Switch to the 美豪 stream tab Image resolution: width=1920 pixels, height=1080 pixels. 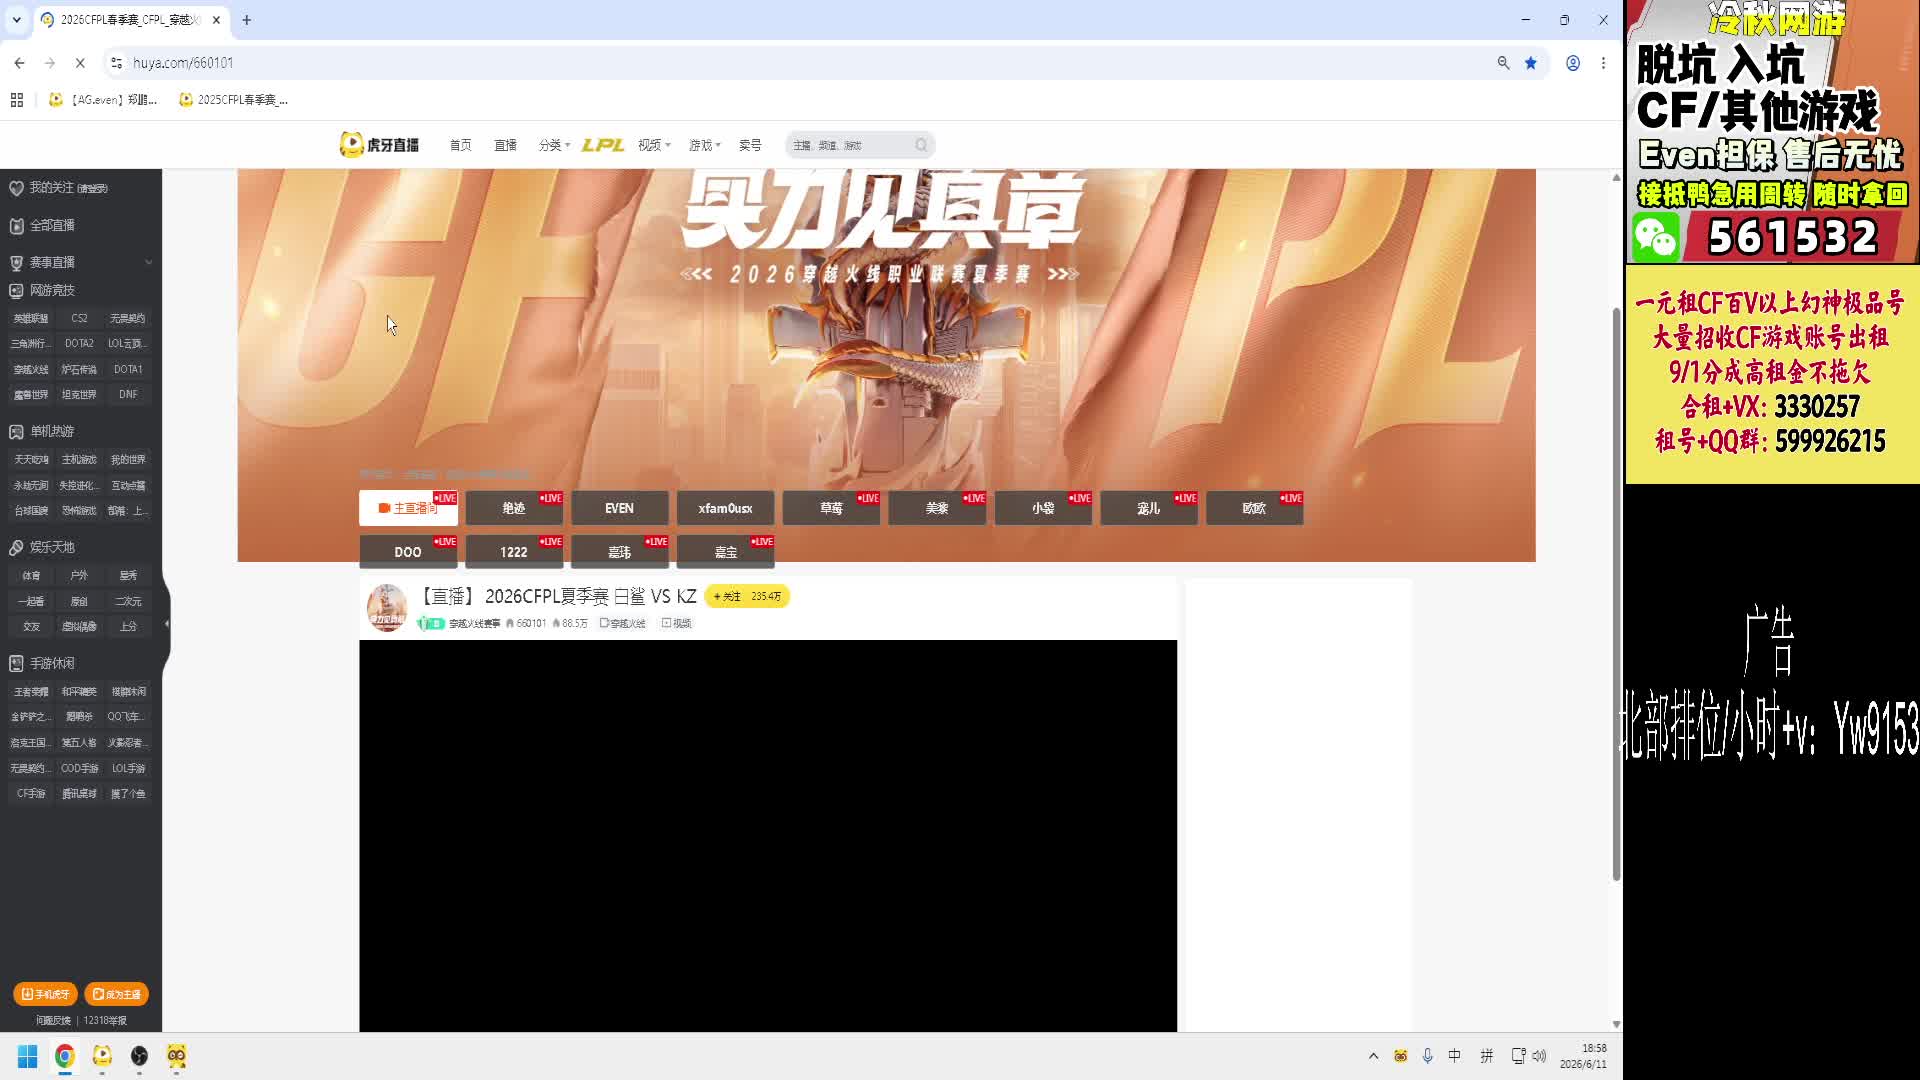pos(937,508)
